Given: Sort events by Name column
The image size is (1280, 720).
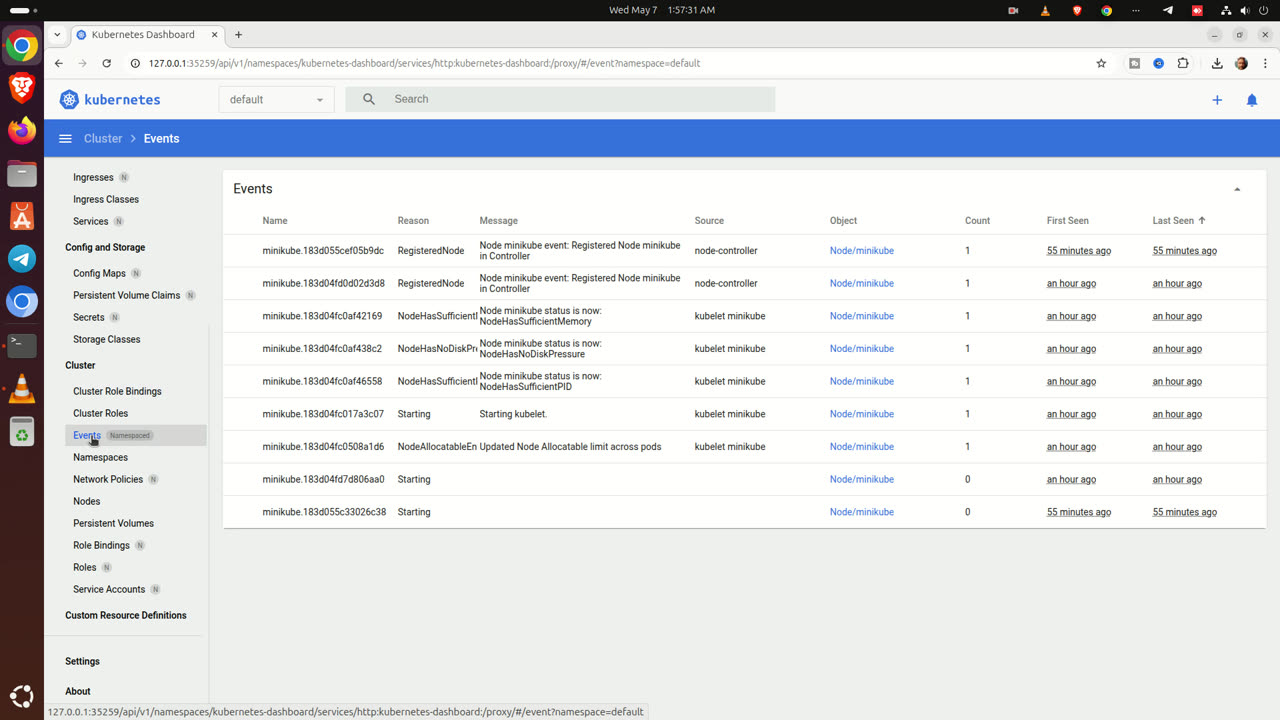Looking at the screenshot, I should click(x=275, y=221).
